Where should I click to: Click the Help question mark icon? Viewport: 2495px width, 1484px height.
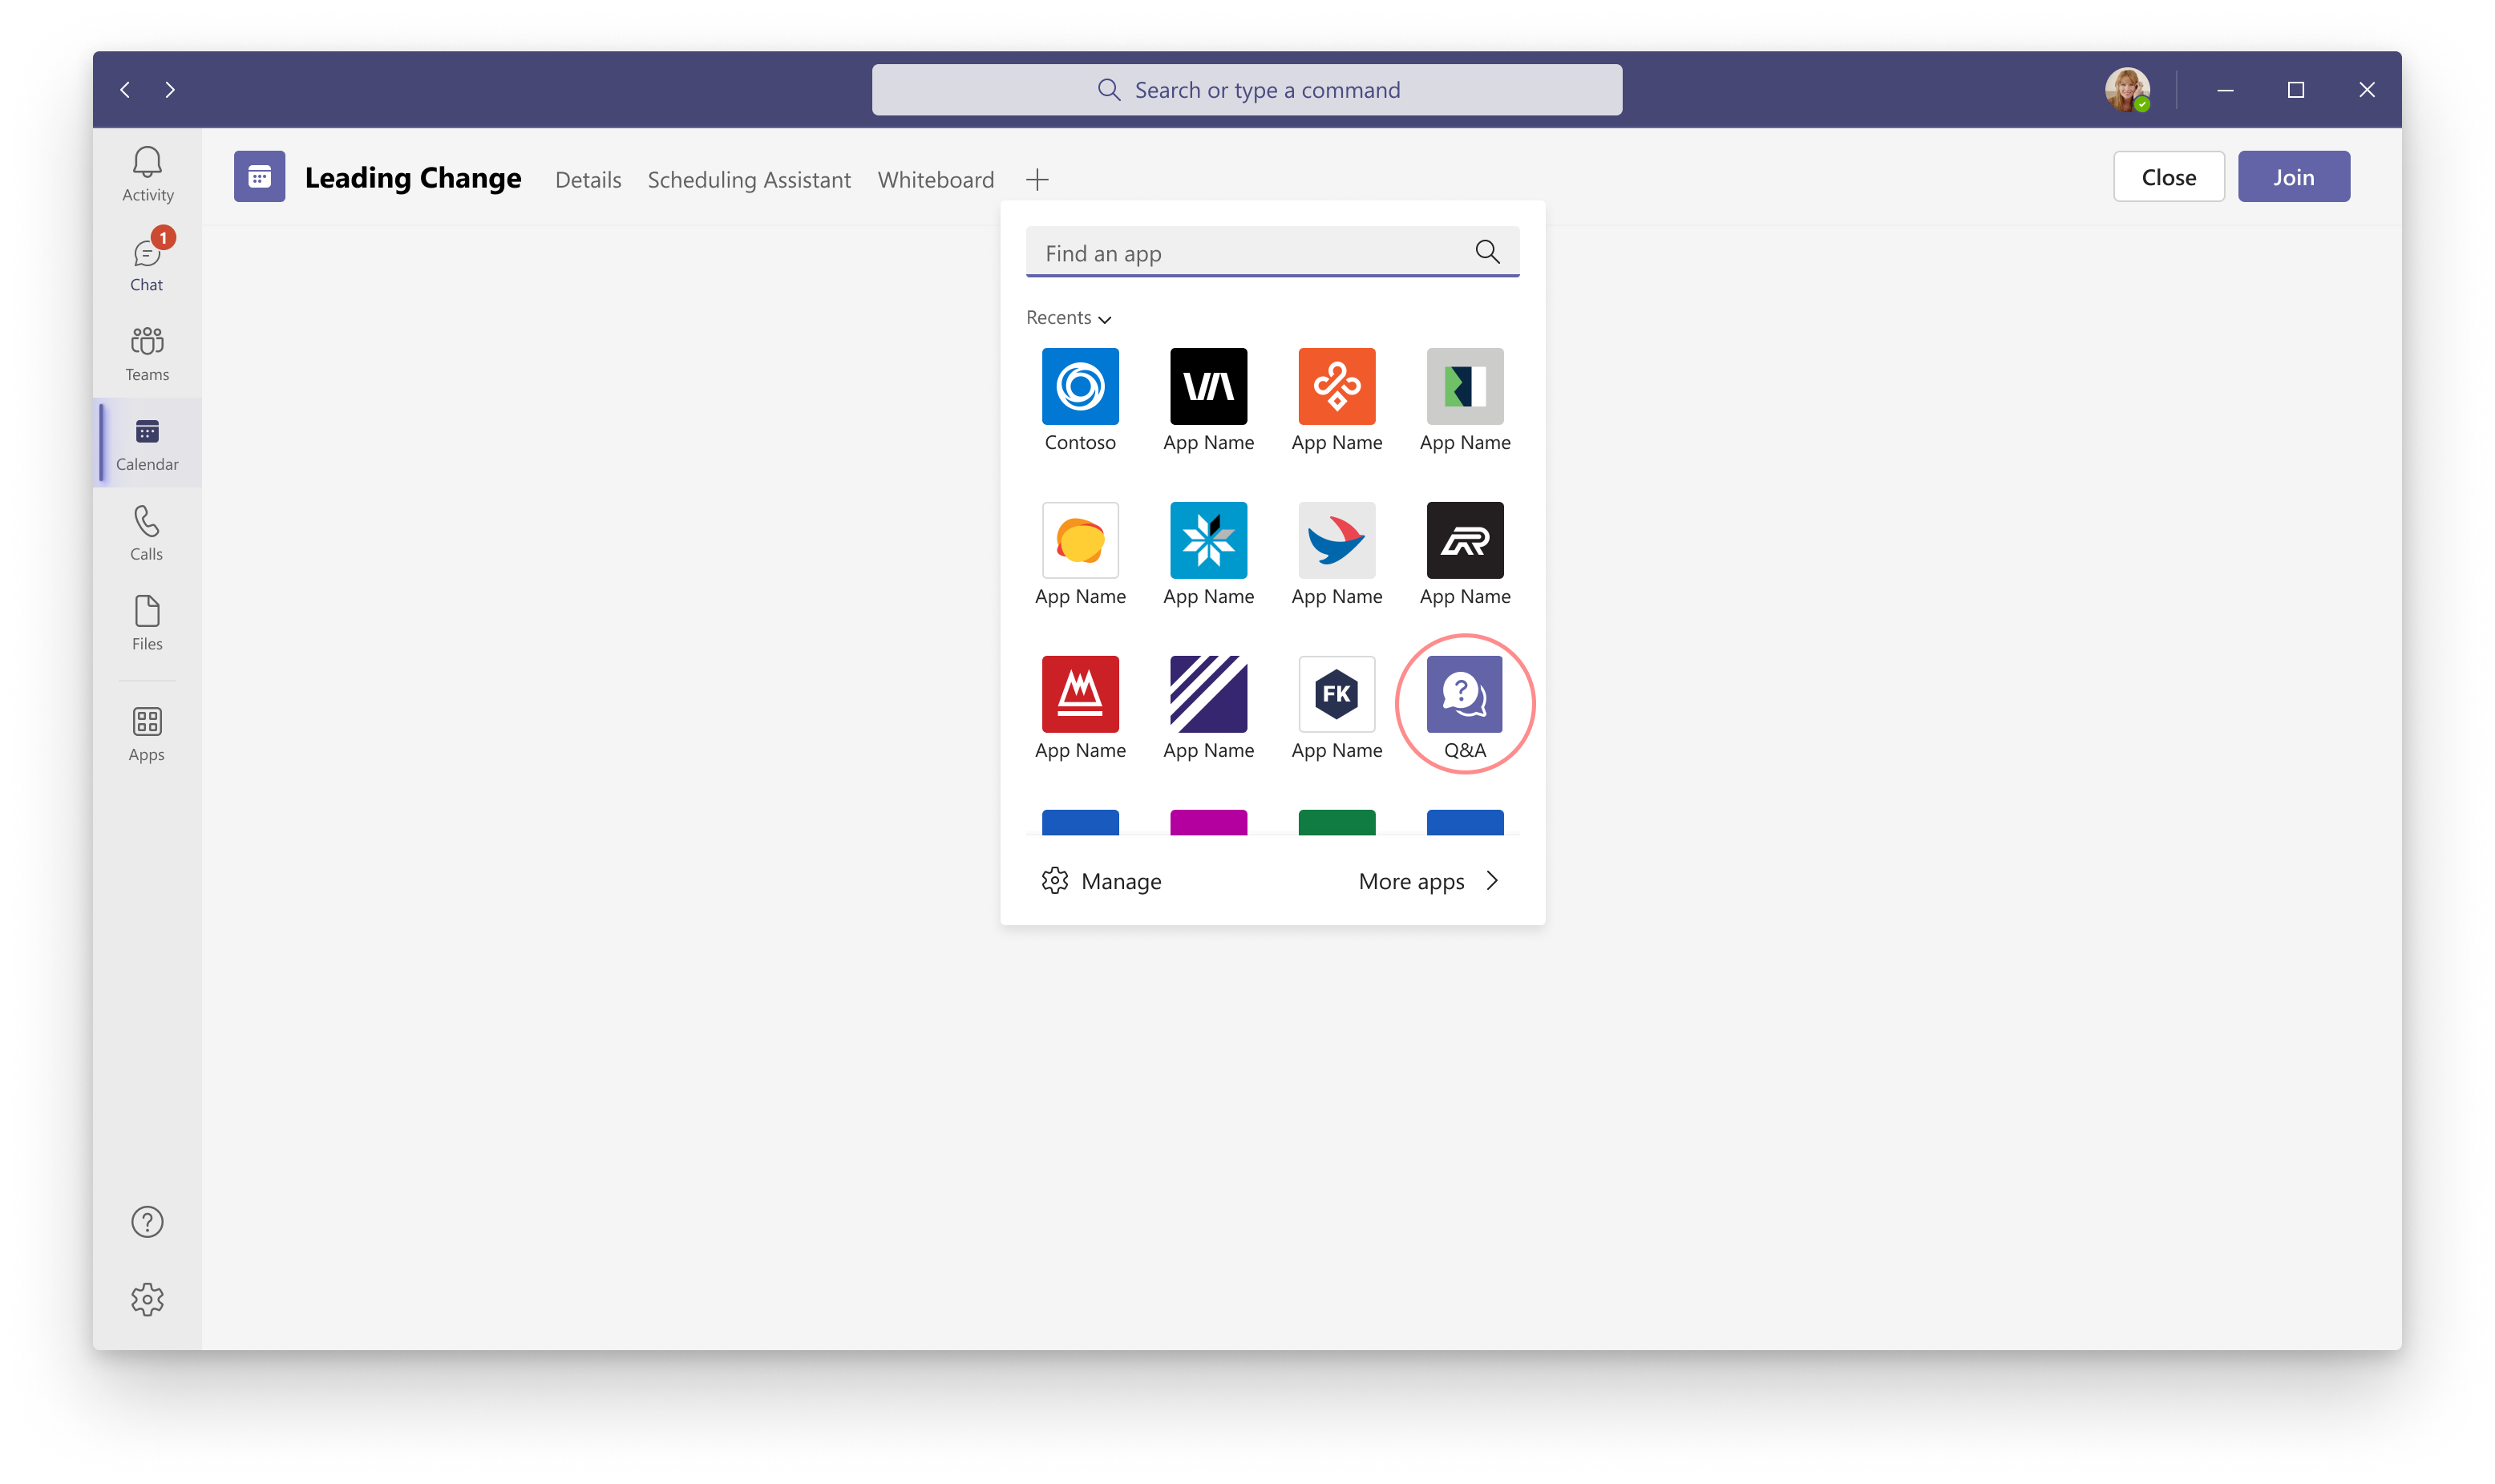pyautogui.click(x=147, y=1221)
